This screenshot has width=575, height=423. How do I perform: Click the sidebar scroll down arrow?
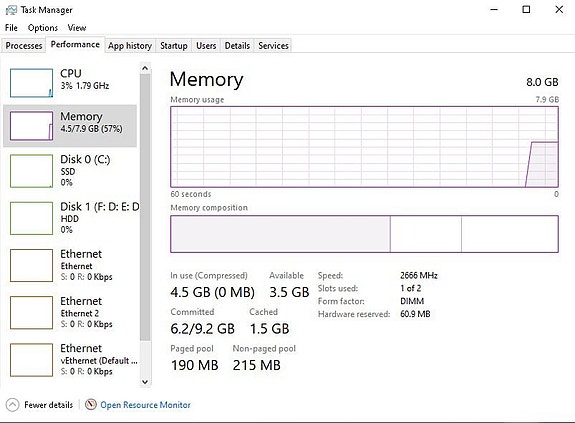tap(145, 382)
